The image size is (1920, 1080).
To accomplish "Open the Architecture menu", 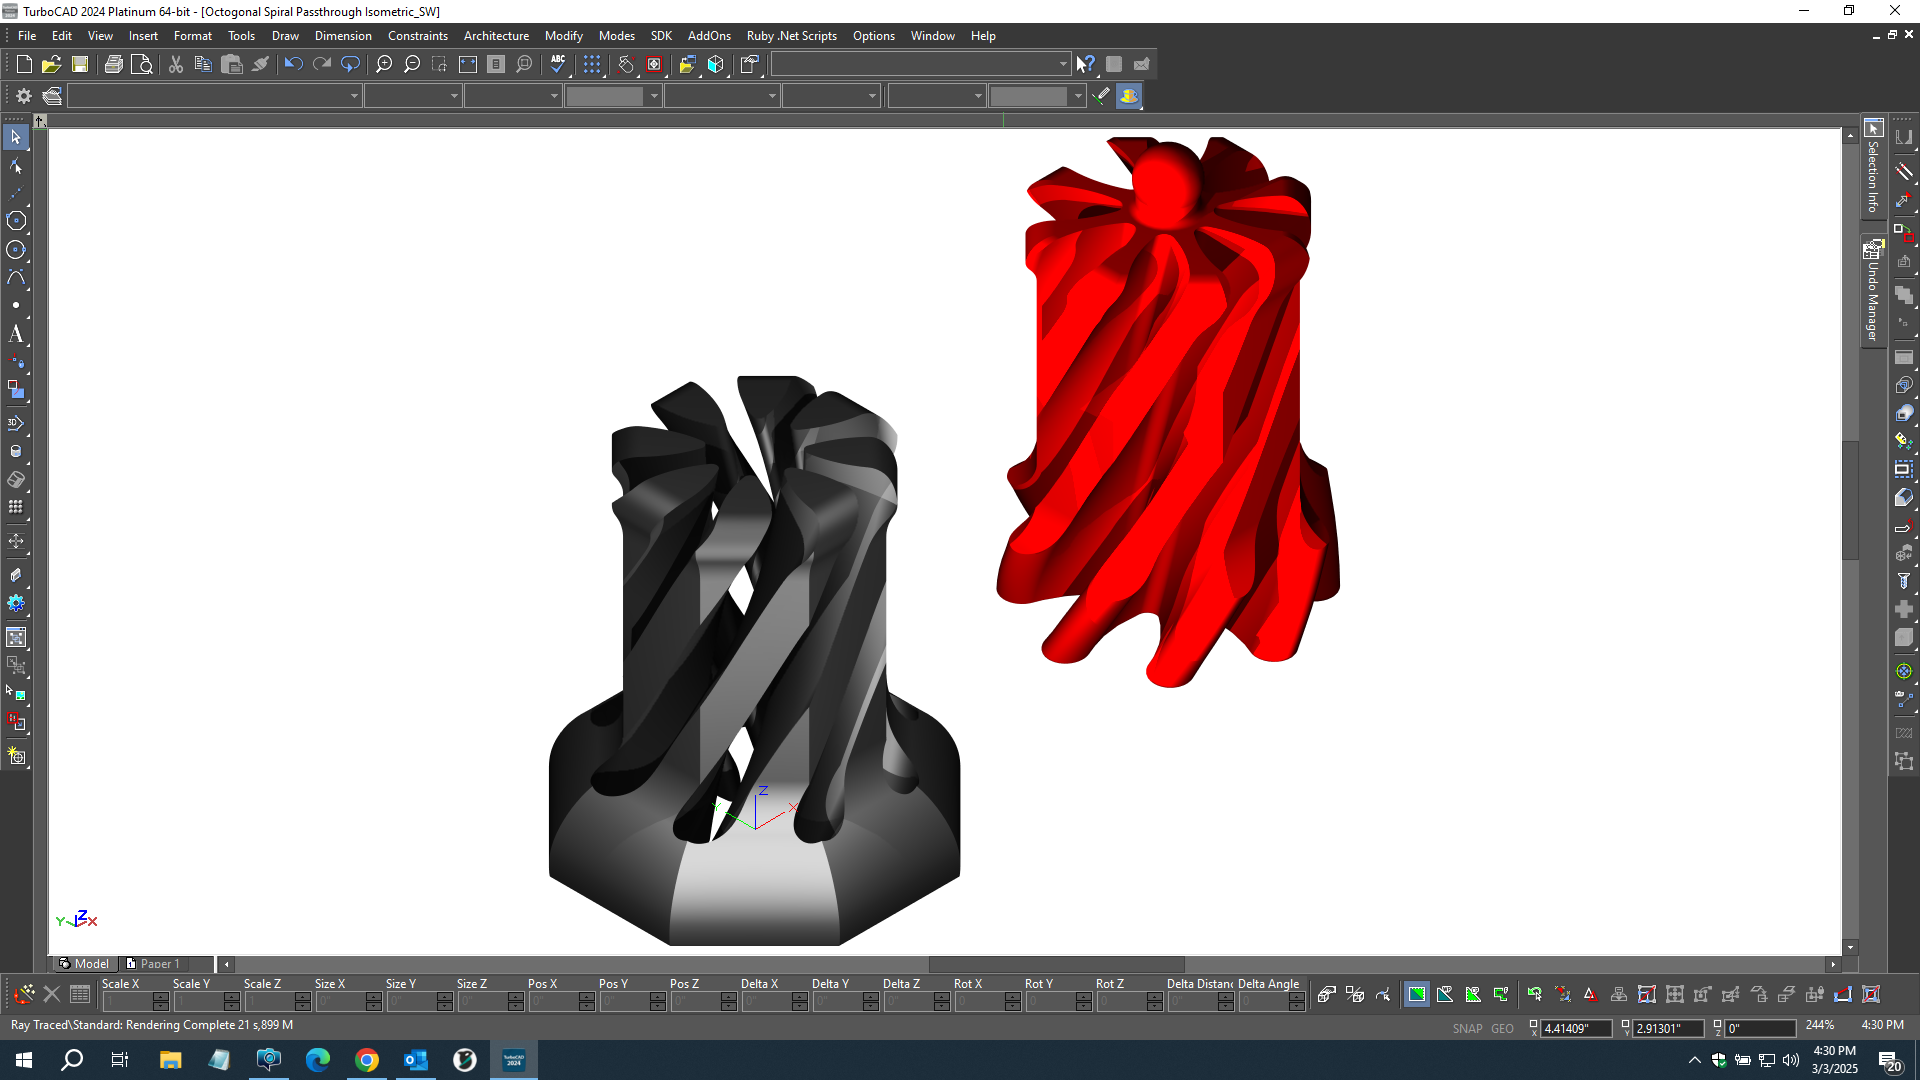I will click(496, 36).
